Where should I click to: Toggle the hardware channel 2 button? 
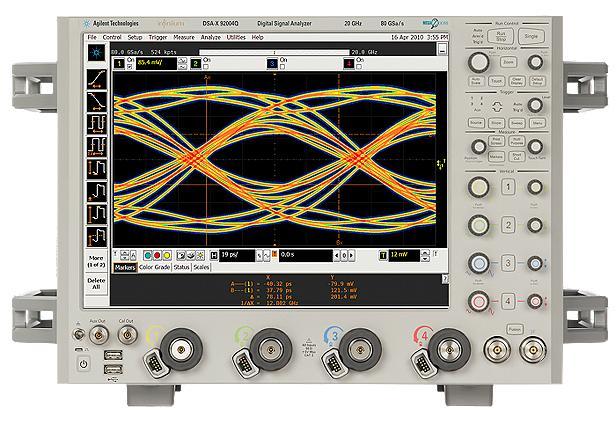pos(508,225)
